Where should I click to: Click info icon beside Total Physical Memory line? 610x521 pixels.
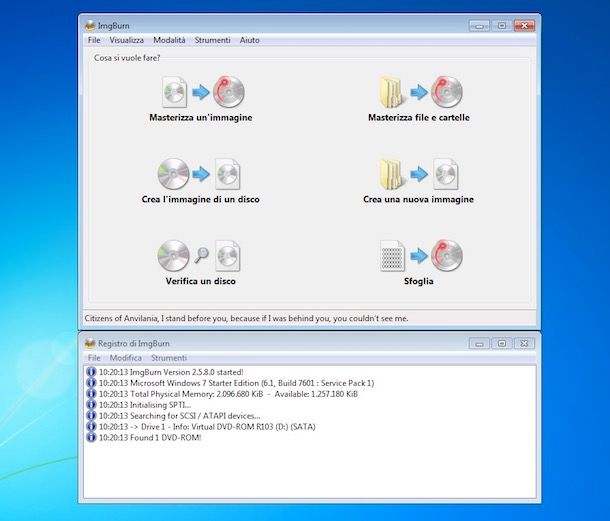click(x=91, y=394)
